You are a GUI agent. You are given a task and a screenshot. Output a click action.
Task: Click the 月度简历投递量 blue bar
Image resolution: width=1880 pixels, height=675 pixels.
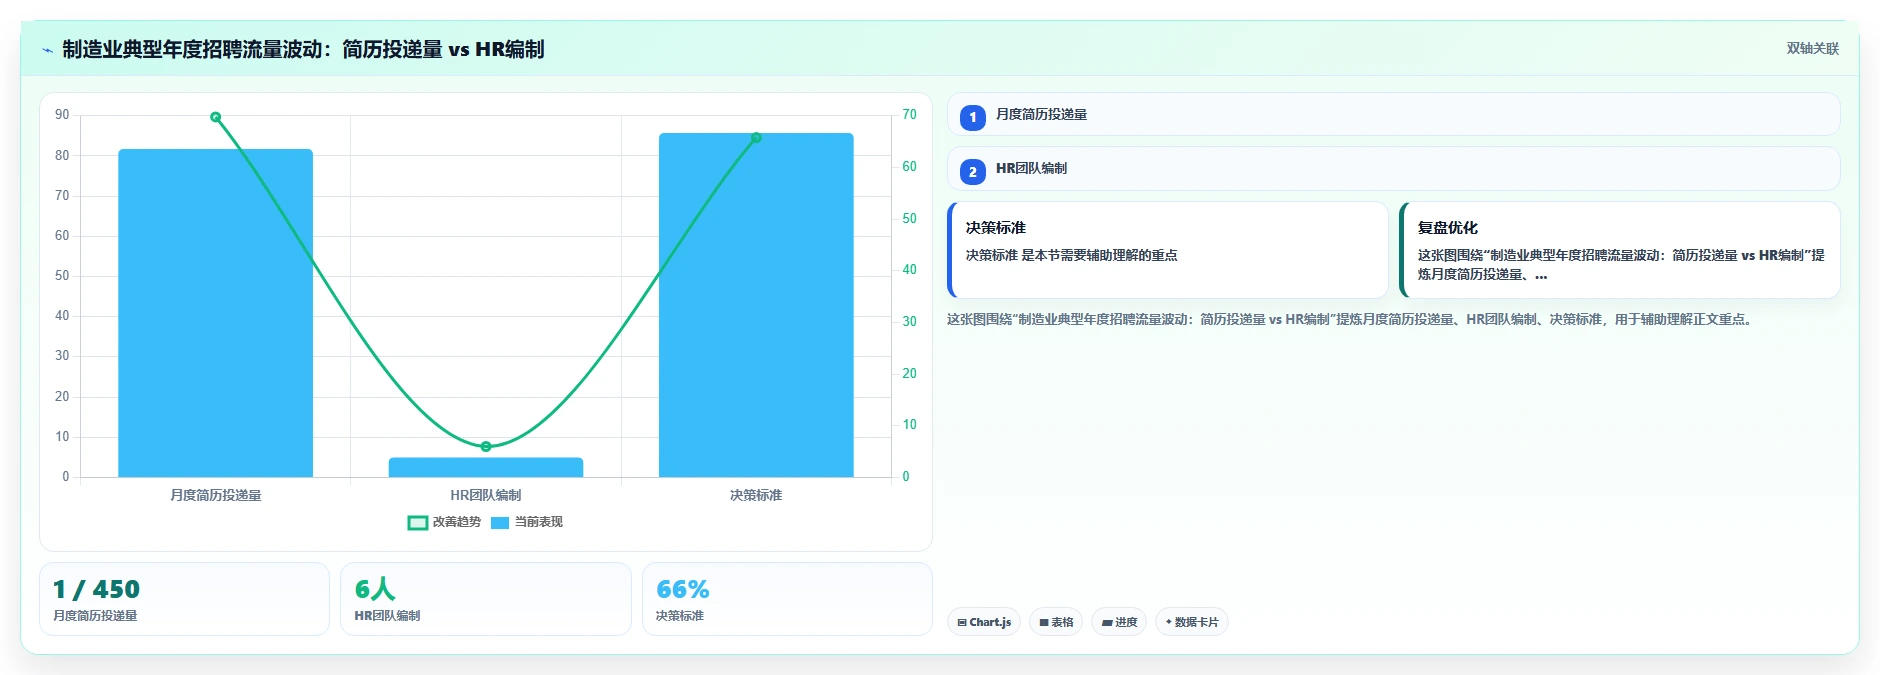pyautogui.click(x=215, y=313)
